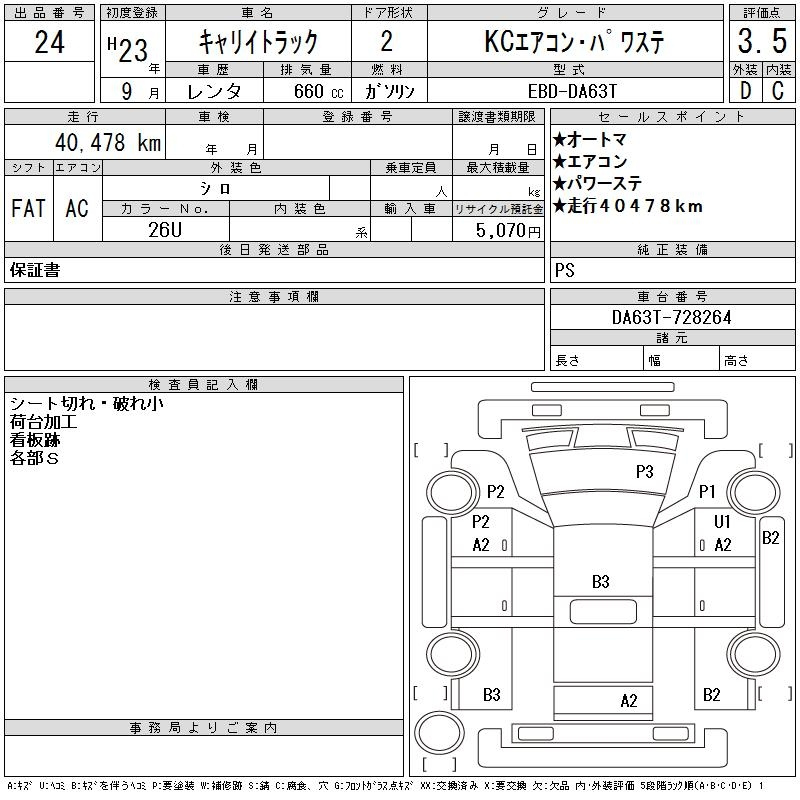Screen dimensions: 800x800
Task: Click the lot number 24
Action: pos(49,42)
